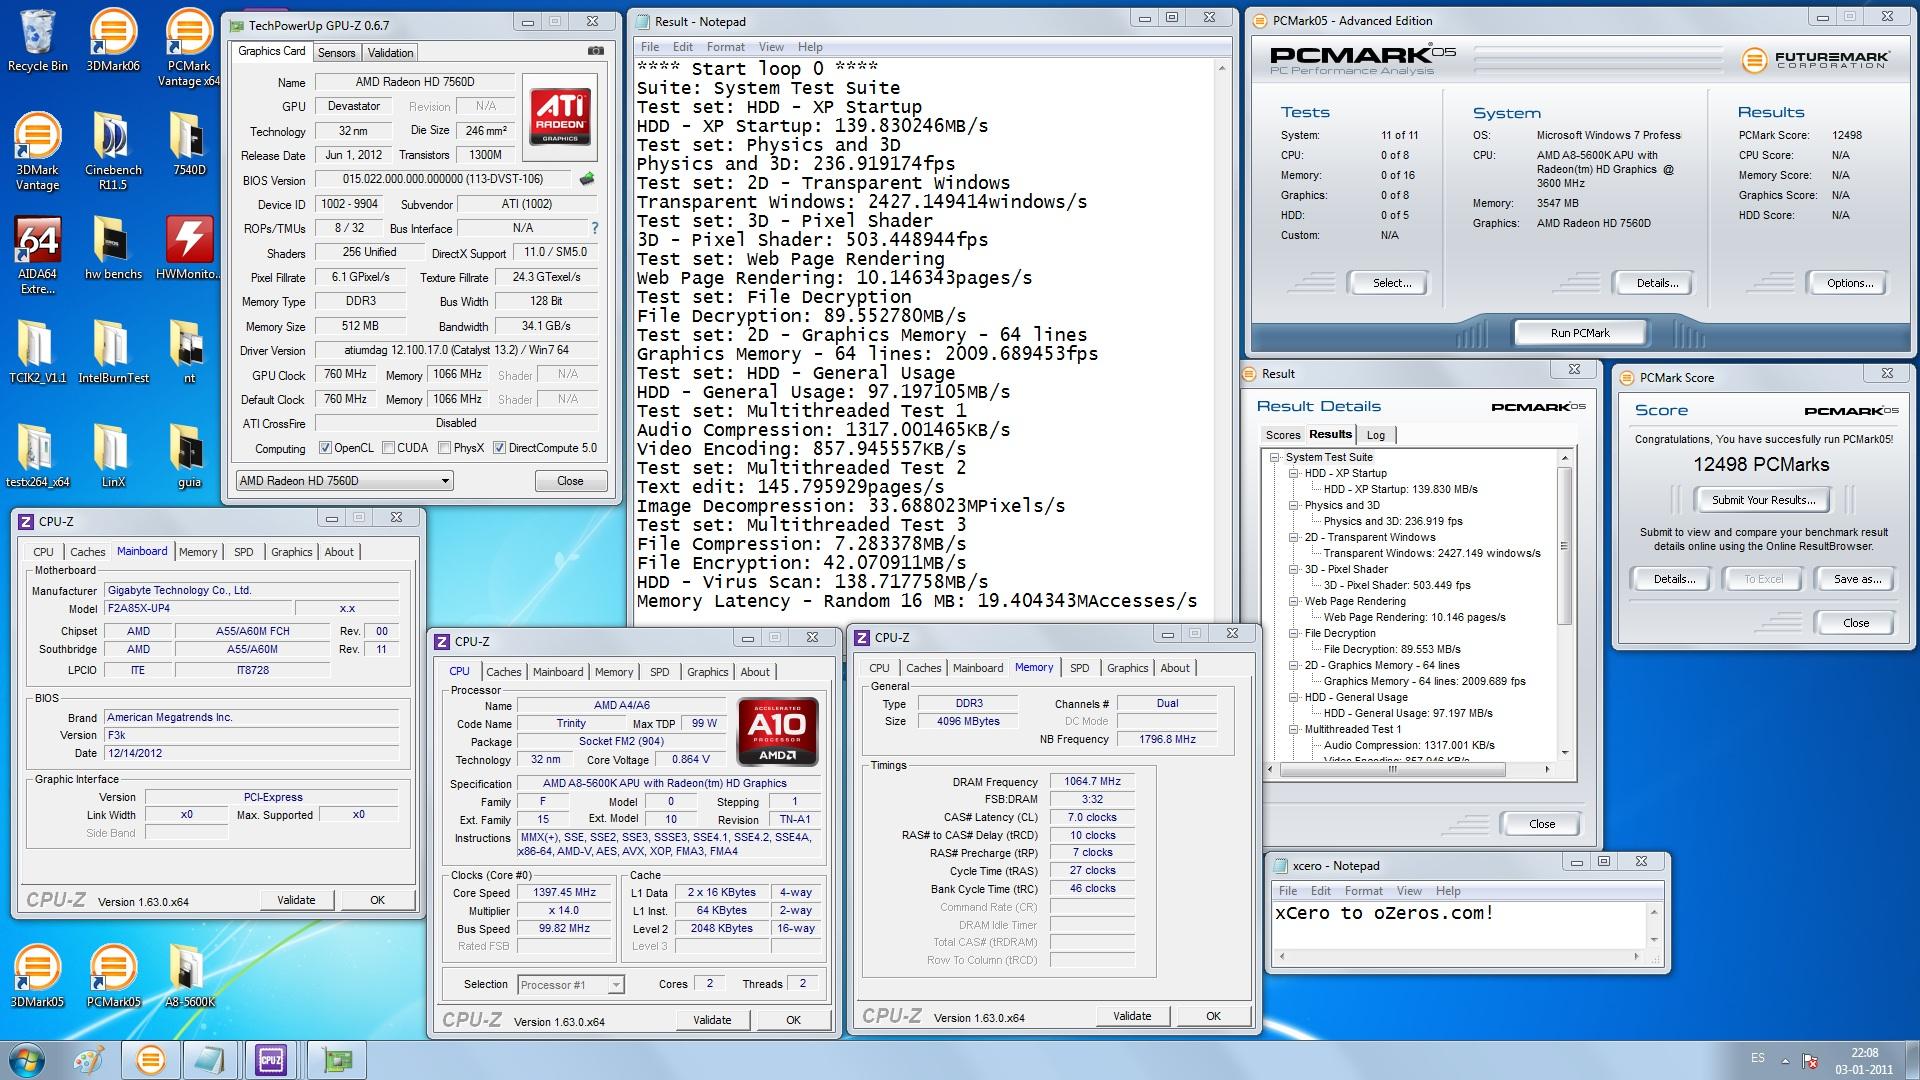Open the GPU selection dropdown in GPU-Z
1920x1080 pixels.
coord(344,481)
